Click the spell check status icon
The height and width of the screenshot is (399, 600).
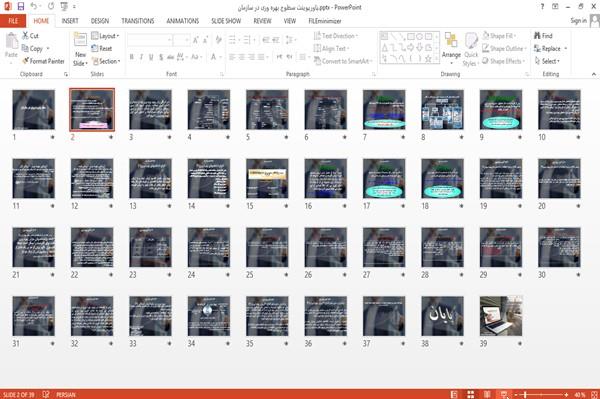(x=46, y=394)
